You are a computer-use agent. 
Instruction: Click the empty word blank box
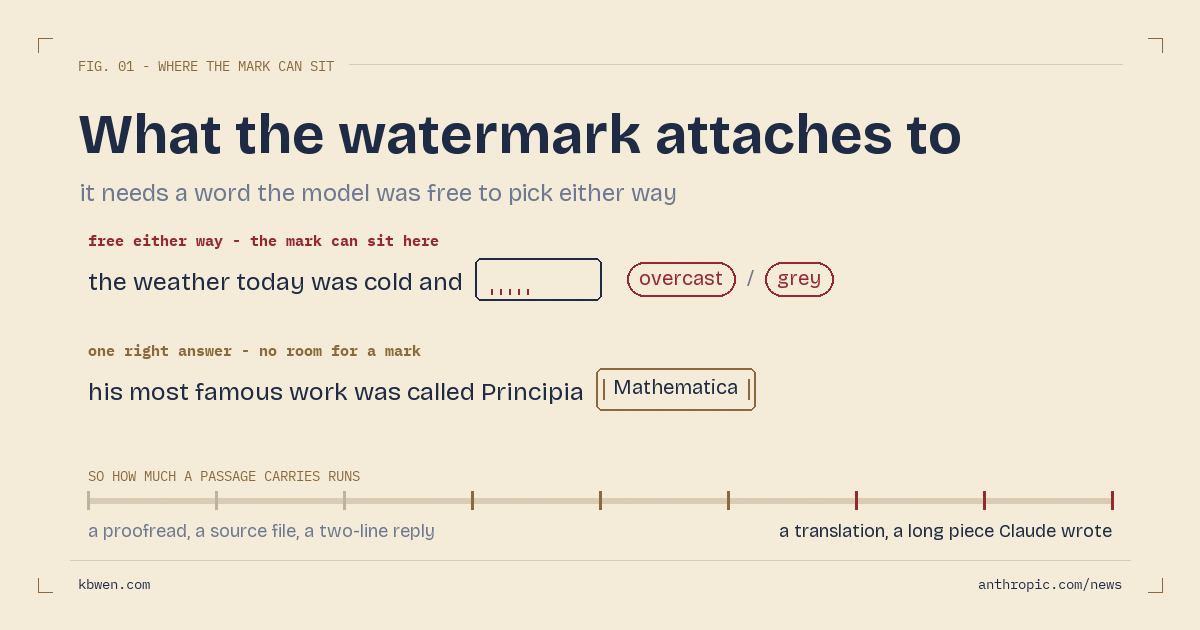point(538,279)
